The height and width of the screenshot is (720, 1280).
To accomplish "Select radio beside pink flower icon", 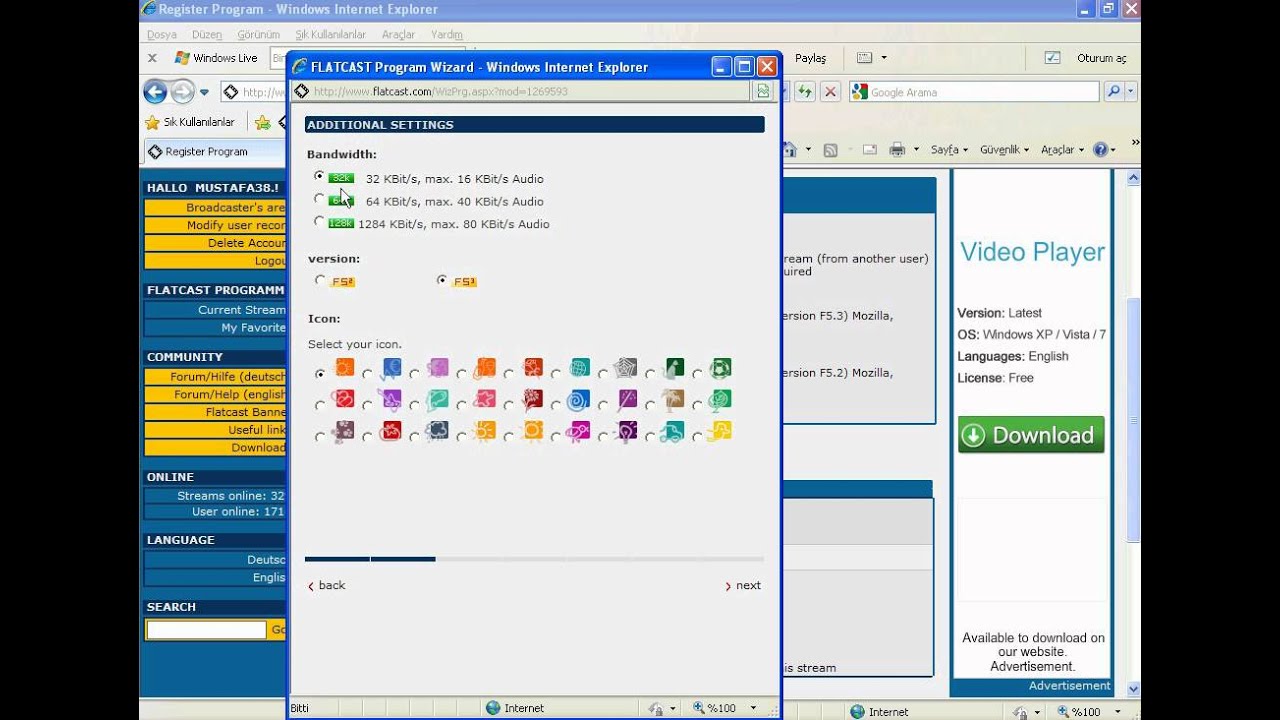I will (461, 405).
